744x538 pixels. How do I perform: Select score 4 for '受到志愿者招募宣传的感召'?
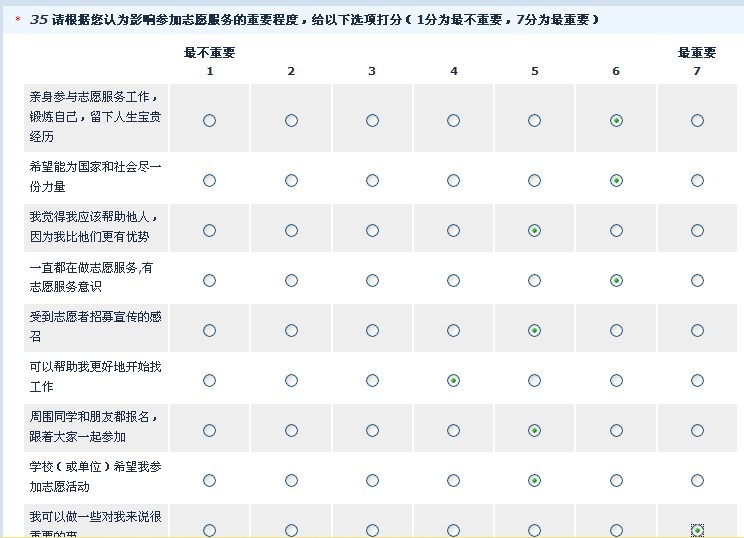[x=453, y=330]
